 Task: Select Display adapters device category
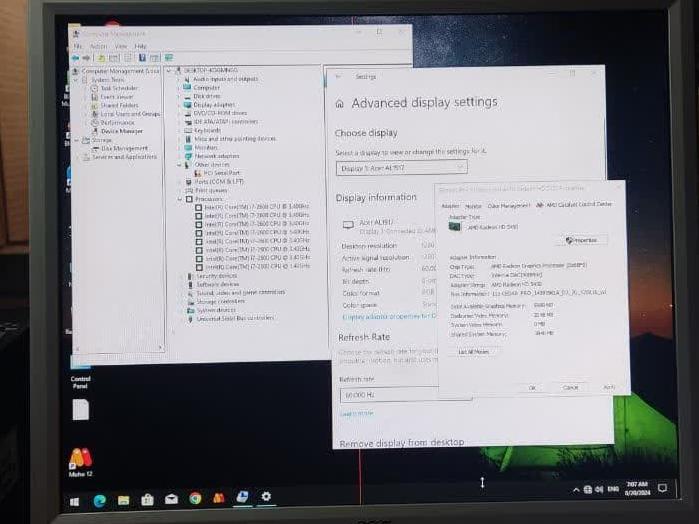point(214,105)
